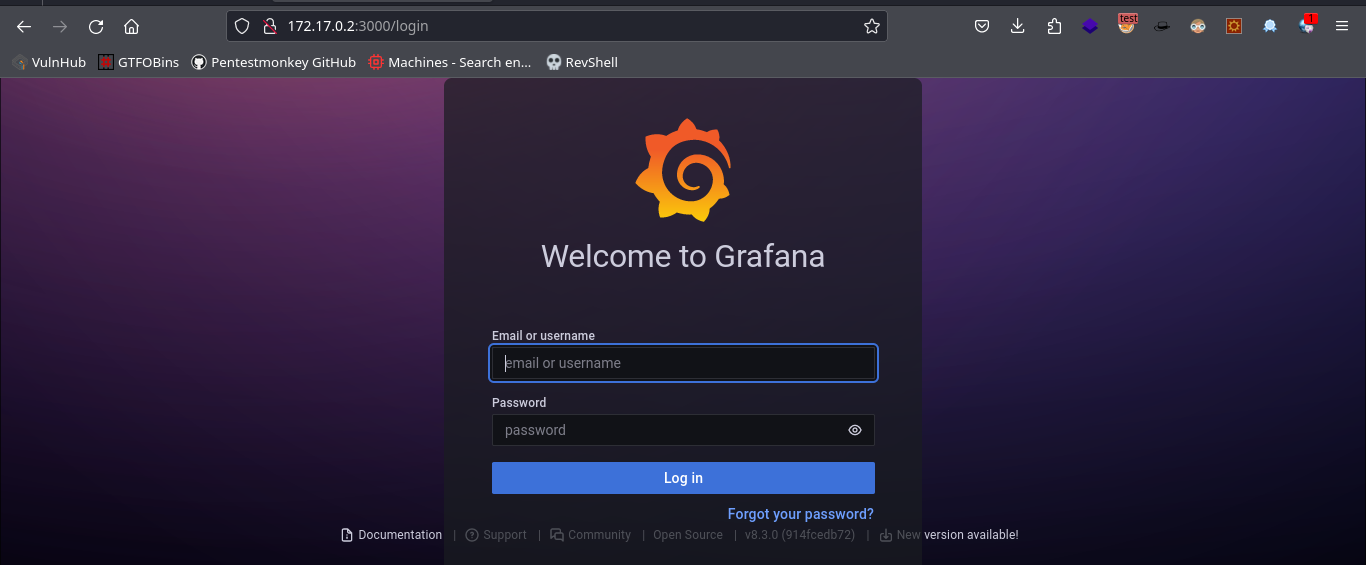Go forward in browser history

pos(60,26)
